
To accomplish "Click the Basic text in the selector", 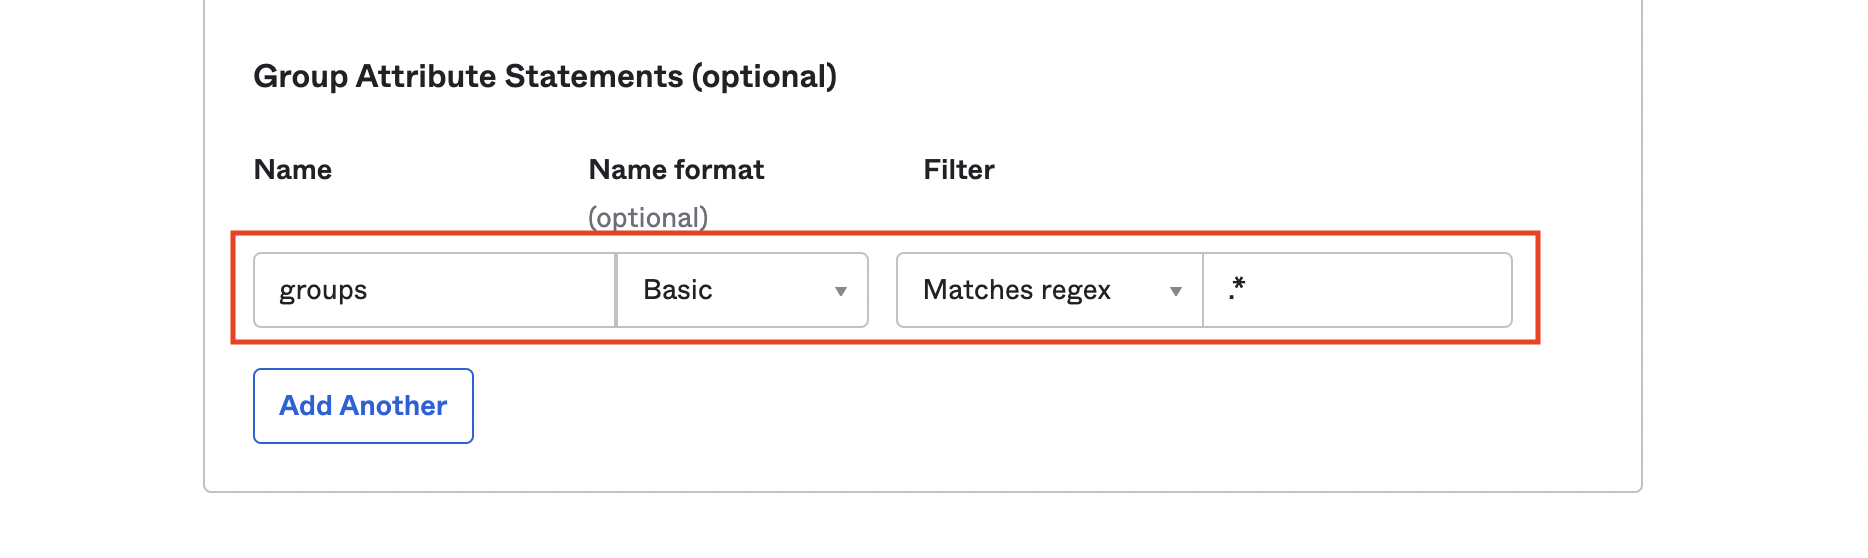I will 678,290.
